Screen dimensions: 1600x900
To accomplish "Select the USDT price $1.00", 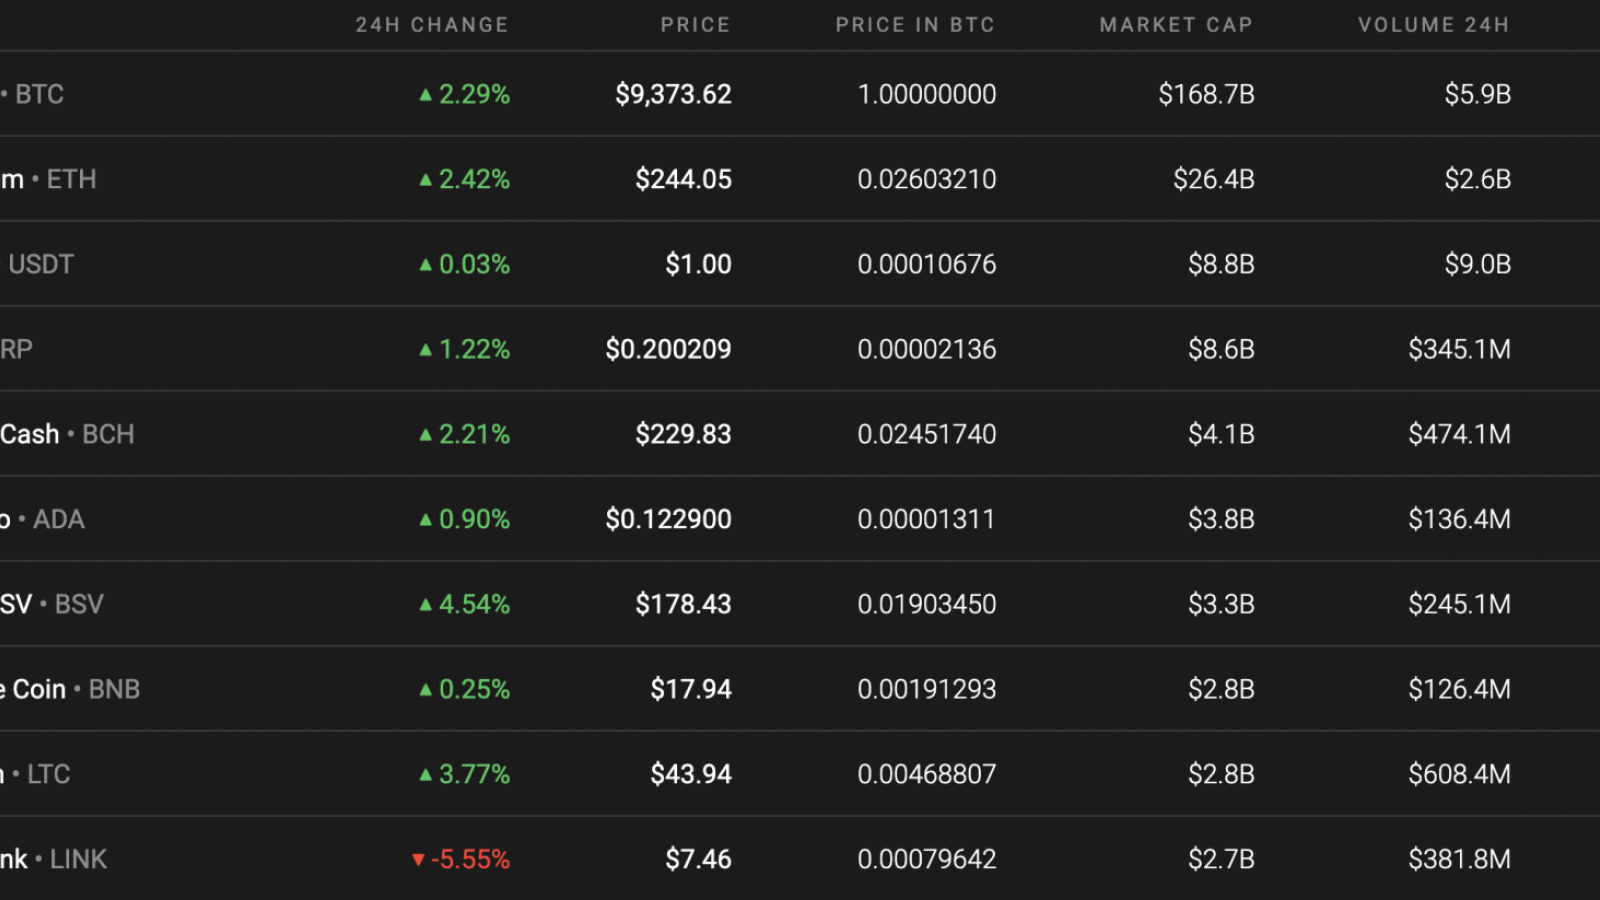I will click(699, 264).
